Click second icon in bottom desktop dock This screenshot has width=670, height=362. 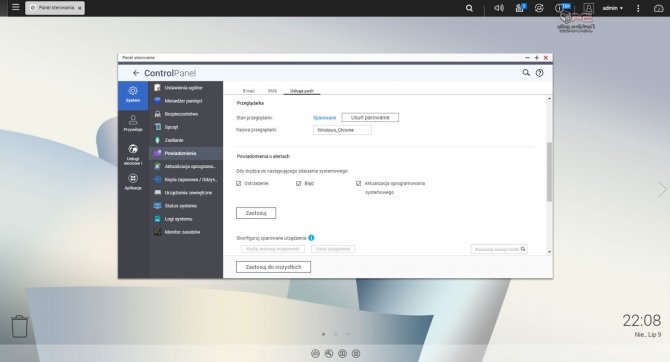tap(329, 353)
